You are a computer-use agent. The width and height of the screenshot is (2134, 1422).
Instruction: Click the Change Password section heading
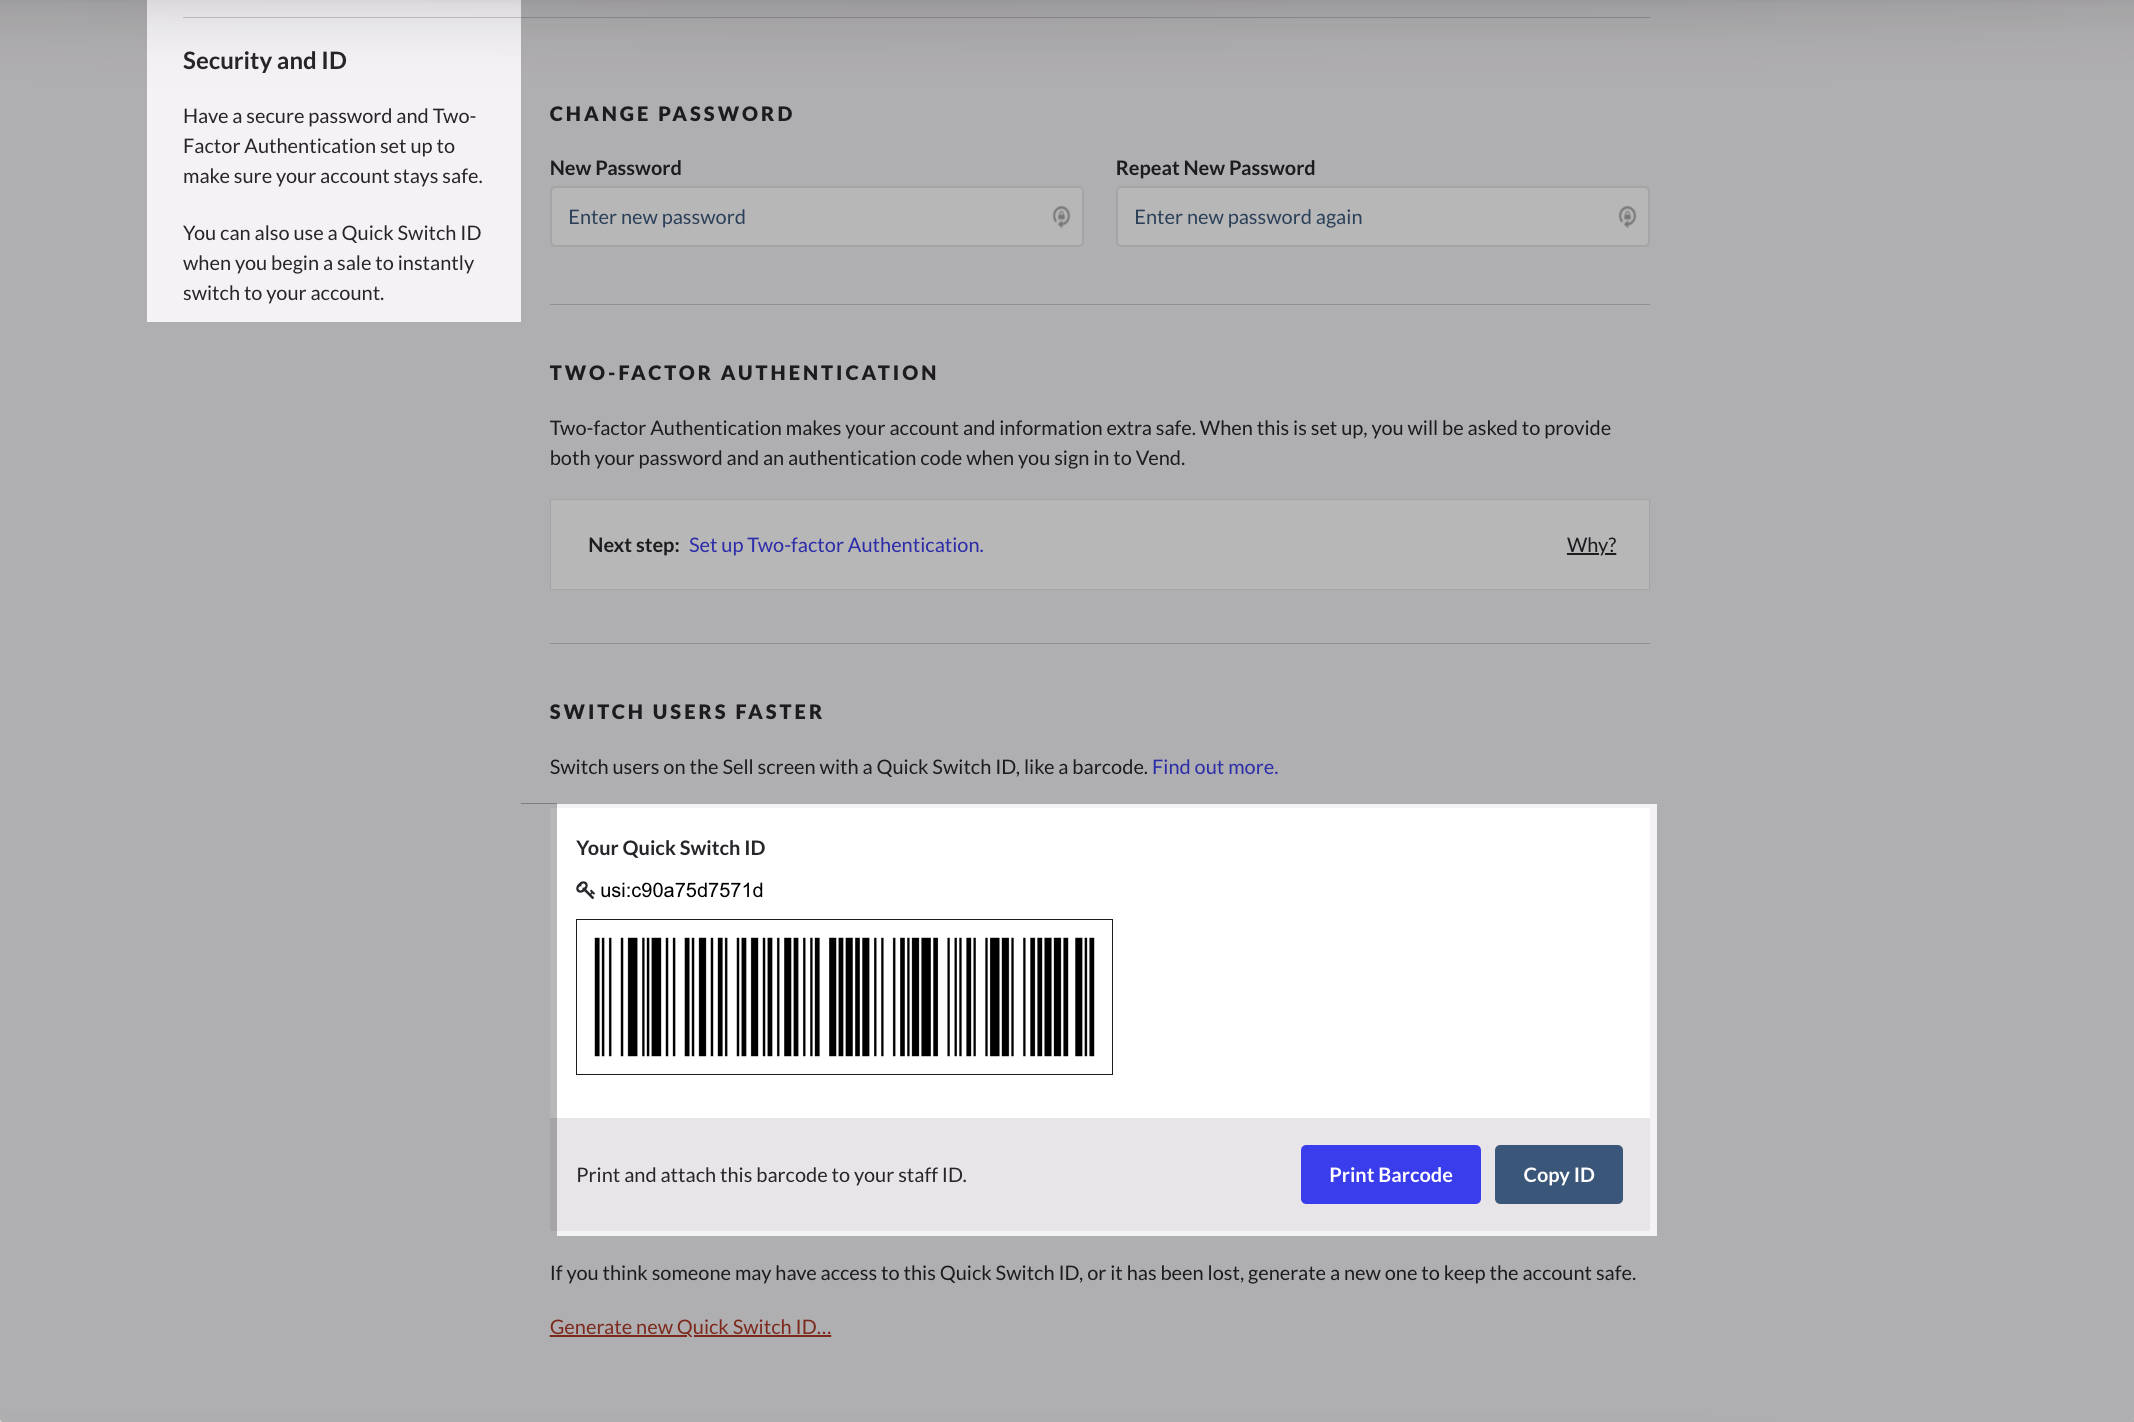click(671, 114)
